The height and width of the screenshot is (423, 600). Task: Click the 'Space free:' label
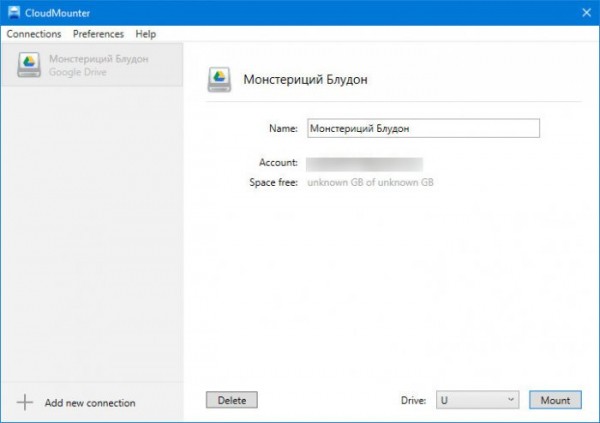coord(274,182)
